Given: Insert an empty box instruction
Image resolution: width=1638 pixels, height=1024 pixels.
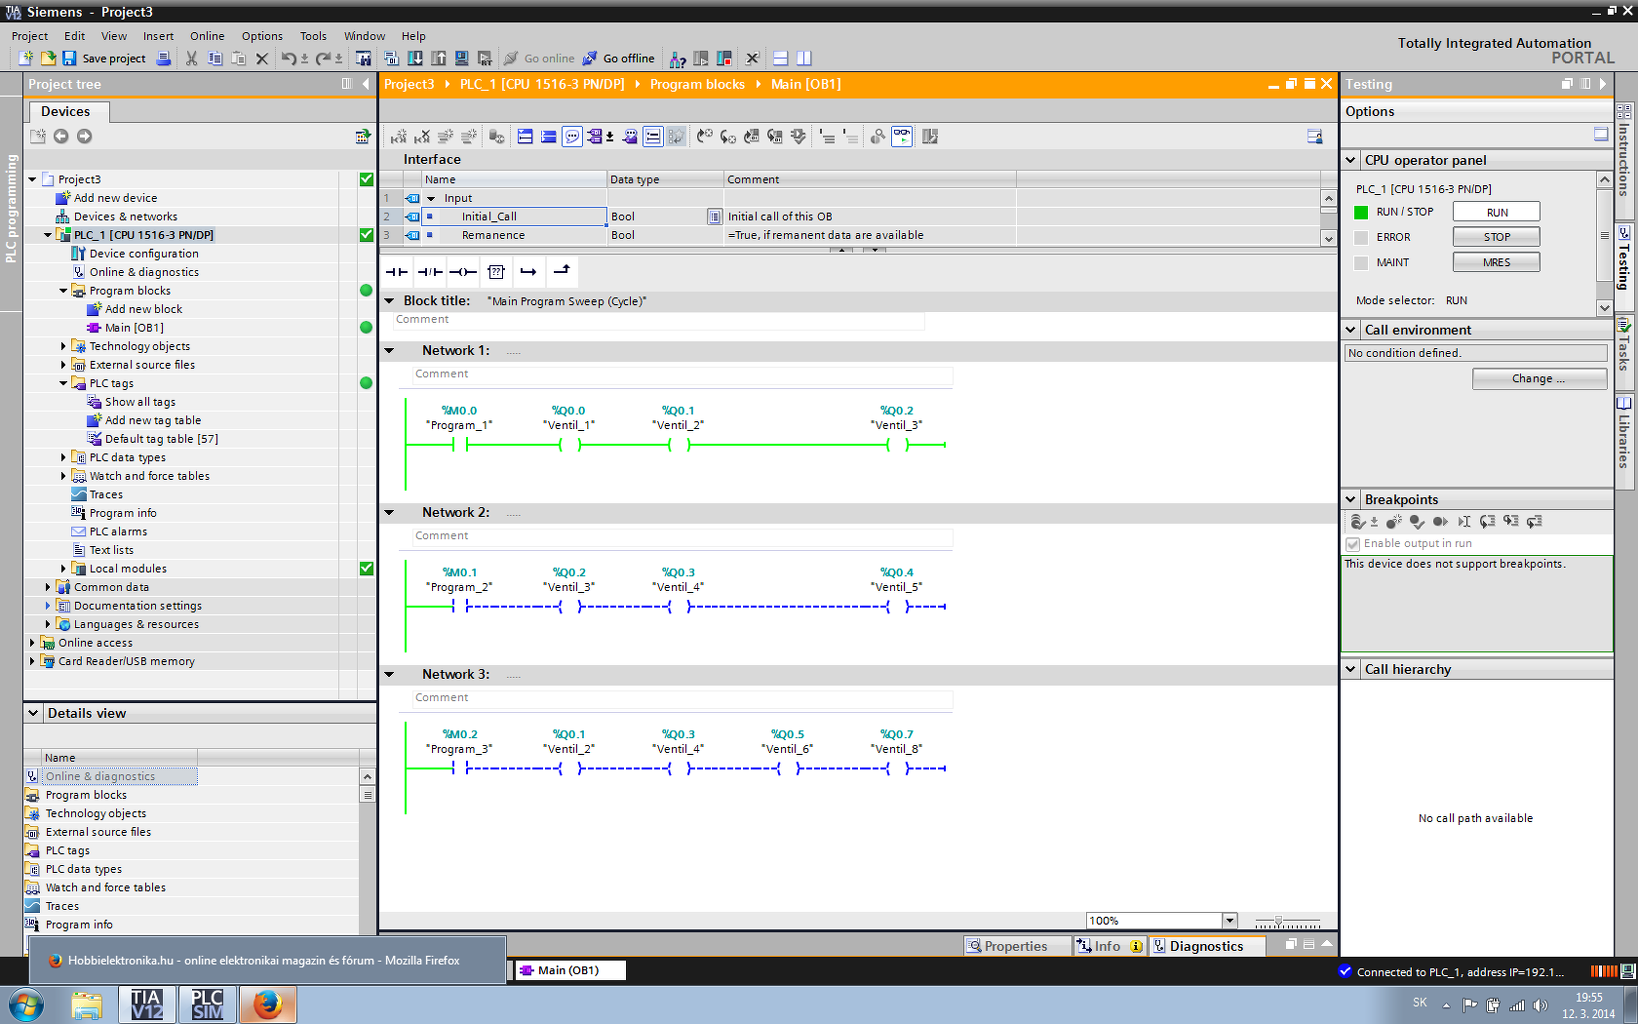Looking at the screenshot, I should pyautogui.click(x=496, y=271).
